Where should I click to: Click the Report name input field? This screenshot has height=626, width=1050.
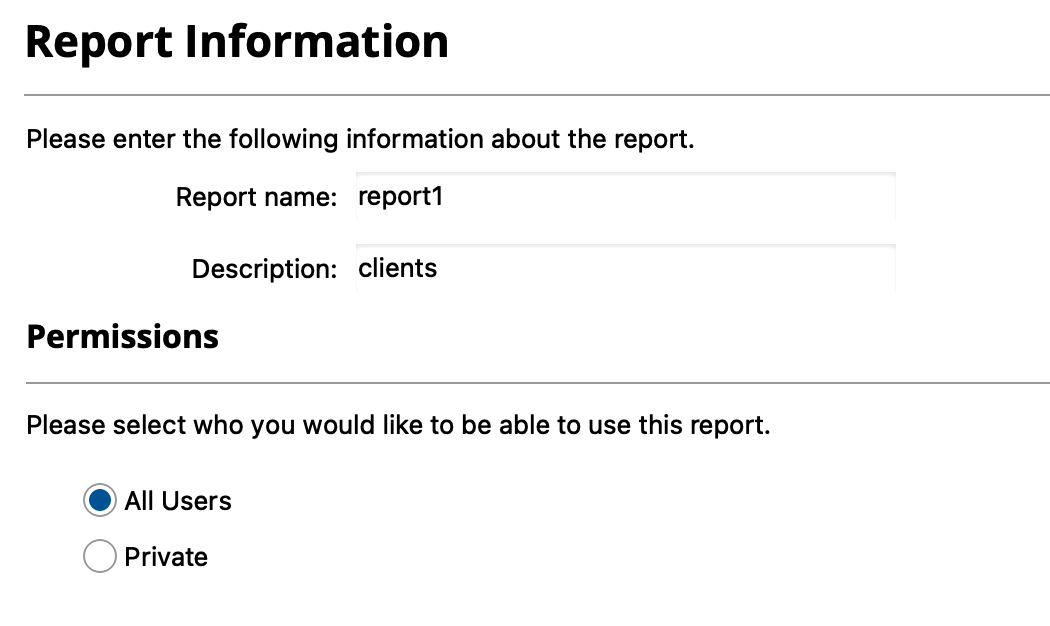pyautogui.click(x=625, y=197)
